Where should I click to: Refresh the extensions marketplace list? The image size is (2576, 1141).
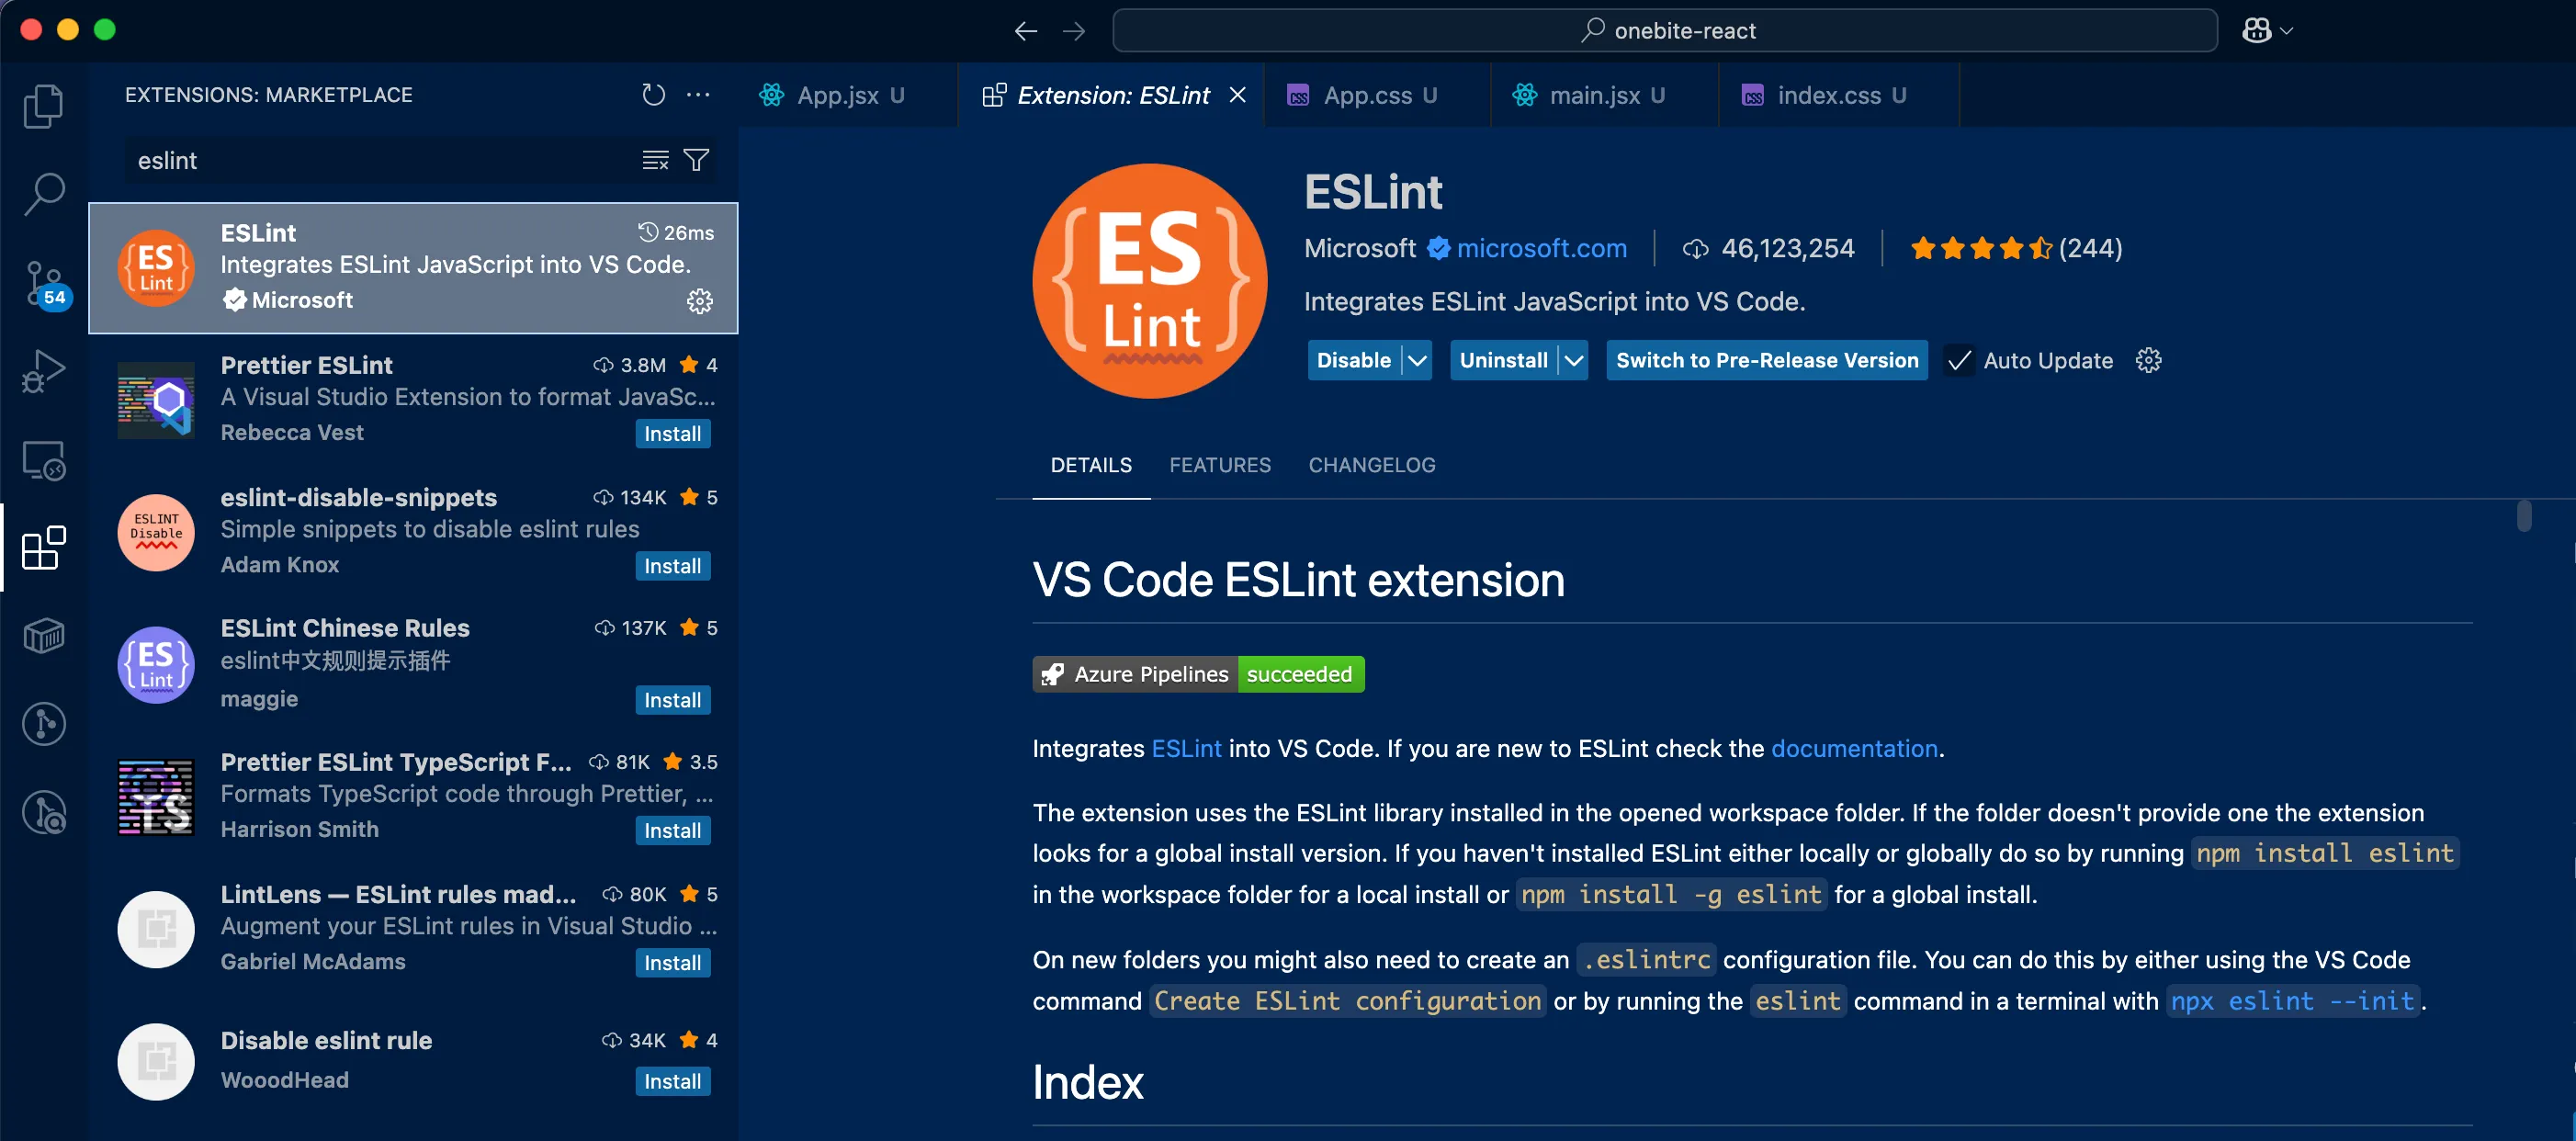653,95
